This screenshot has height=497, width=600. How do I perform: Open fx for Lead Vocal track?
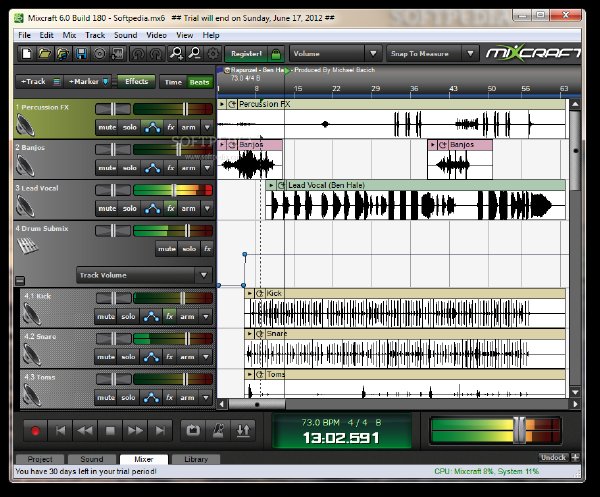171,209
